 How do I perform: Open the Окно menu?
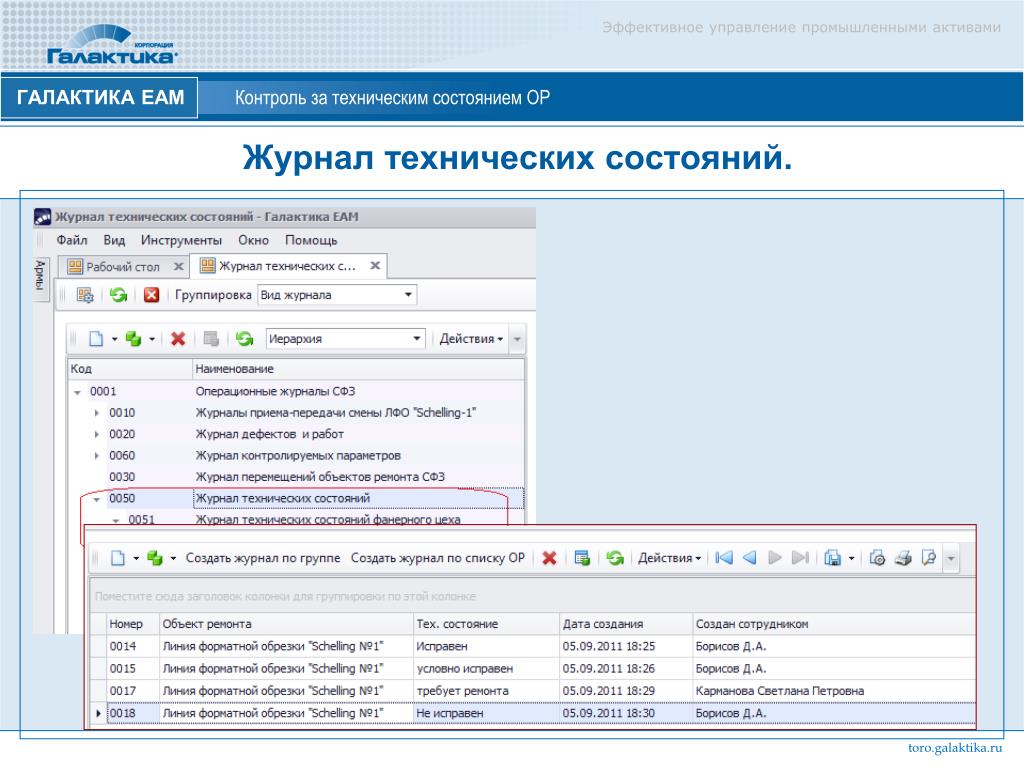pyautogui.click(x=253, y=240)
